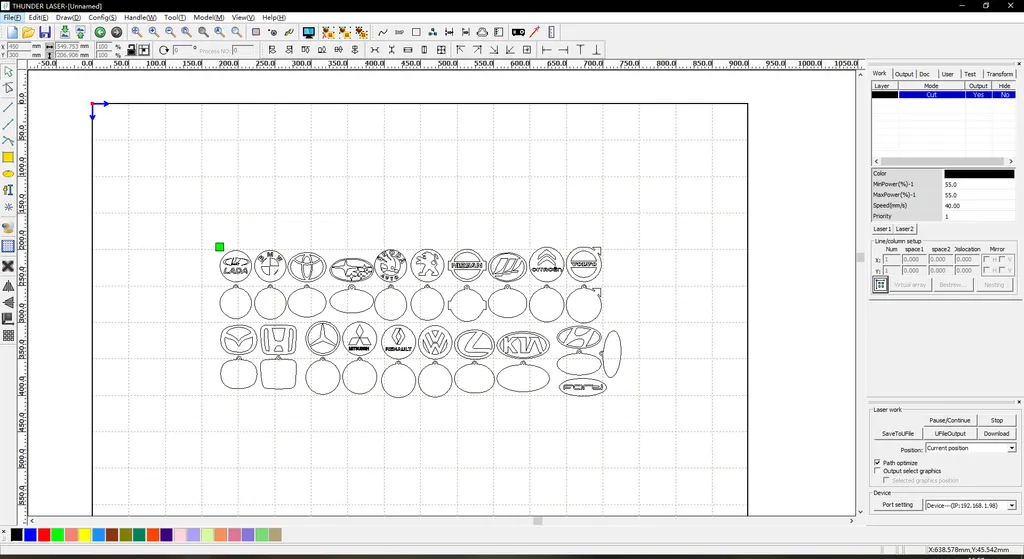
Task: Click the green Undo arrow
Action: coord(100,32)
